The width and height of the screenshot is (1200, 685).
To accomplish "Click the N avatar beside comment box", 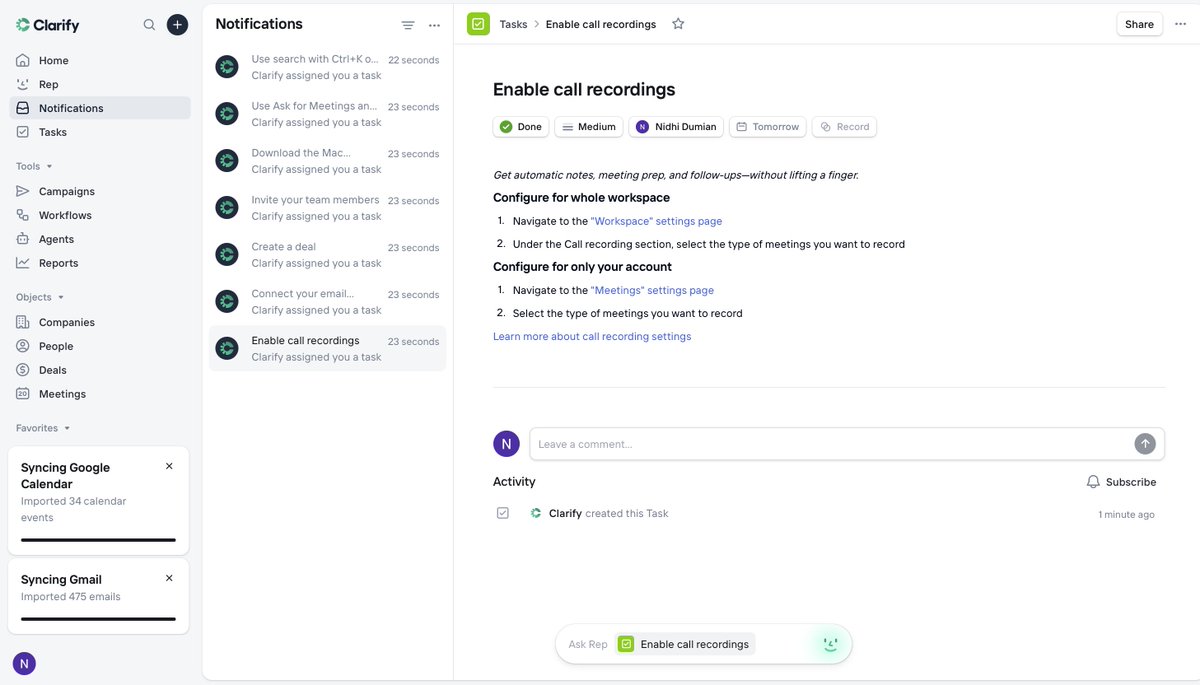I will click(507, 444).
